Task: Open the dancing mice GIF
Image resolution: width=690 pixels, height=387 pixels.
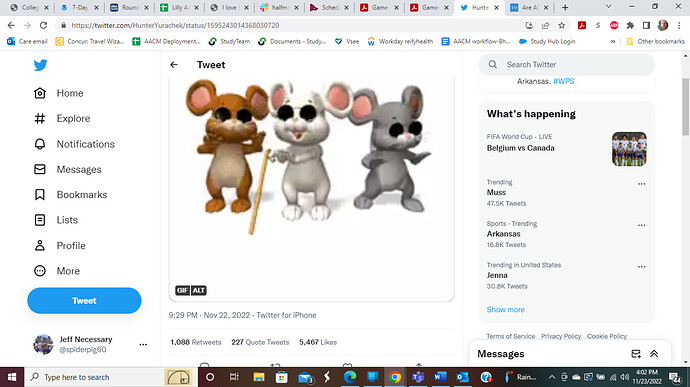Action: click(312, 189)
